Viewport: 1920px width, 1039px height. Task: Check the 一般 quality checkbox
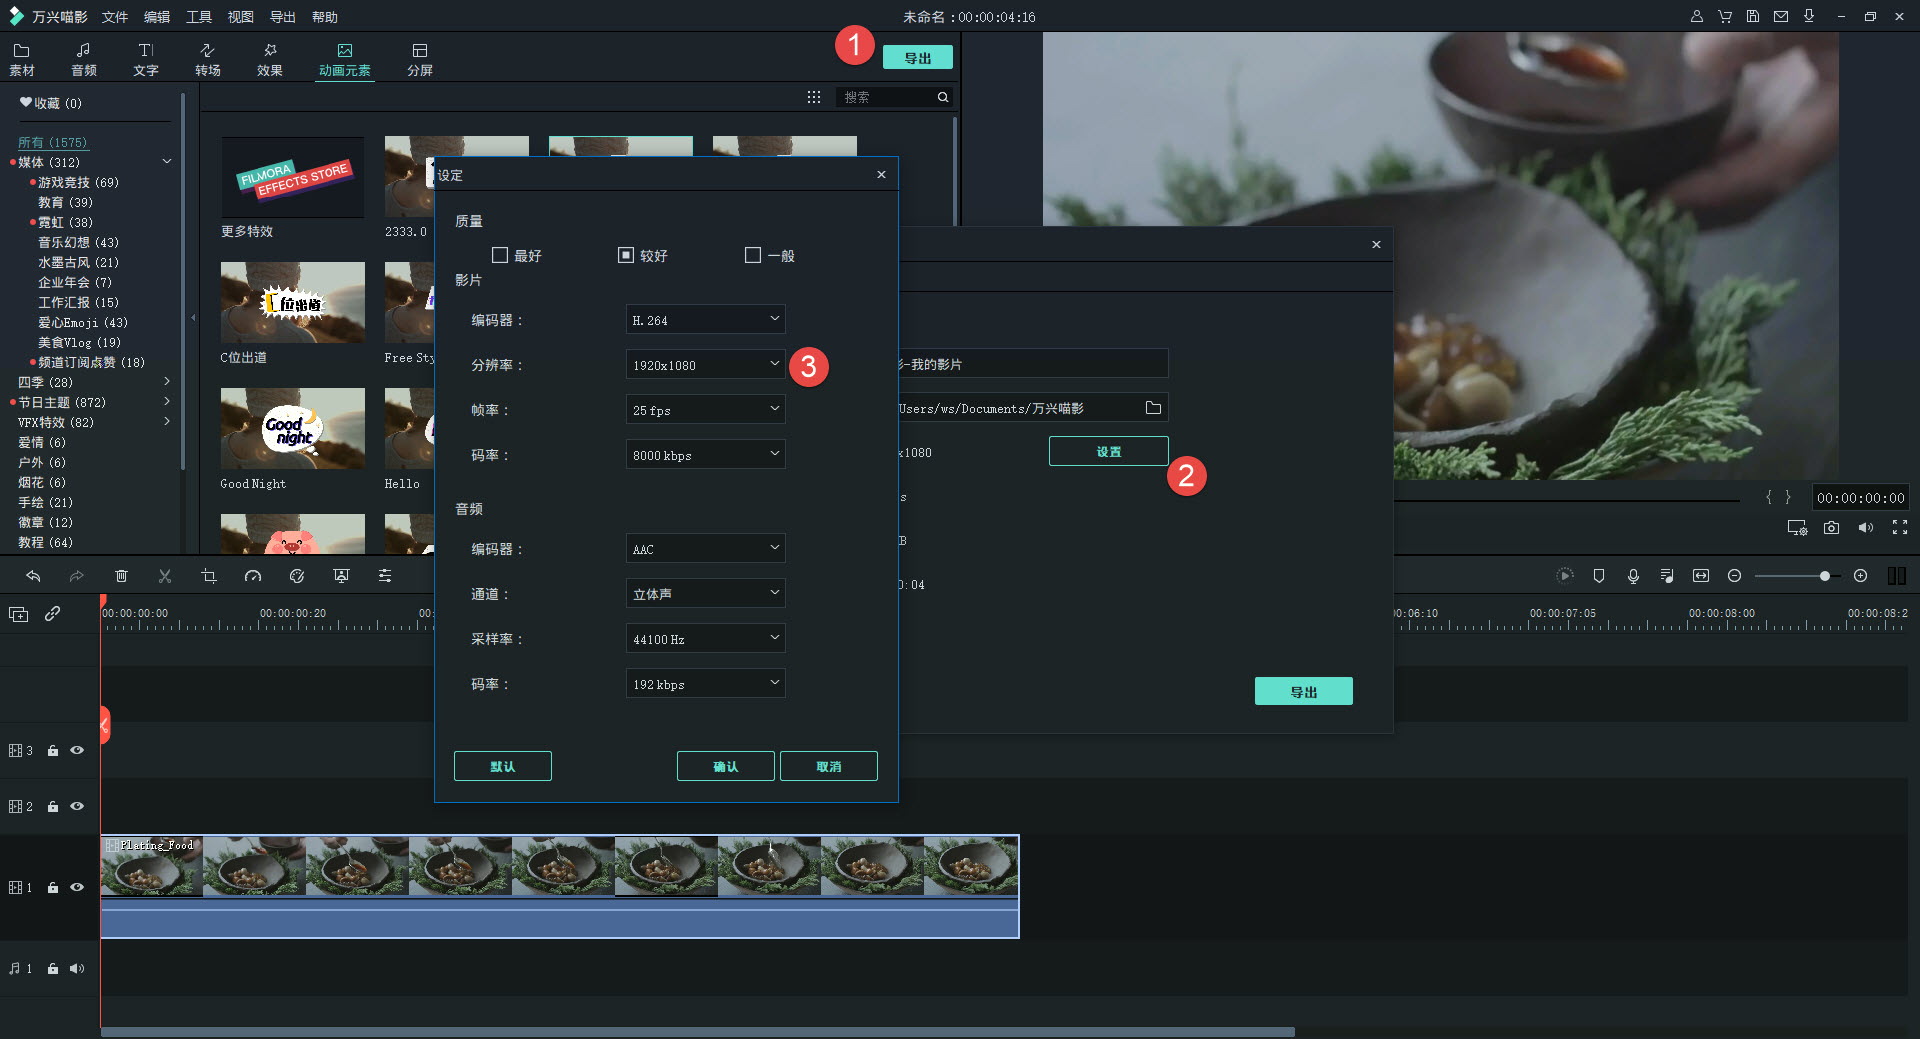tap(753, 255)
